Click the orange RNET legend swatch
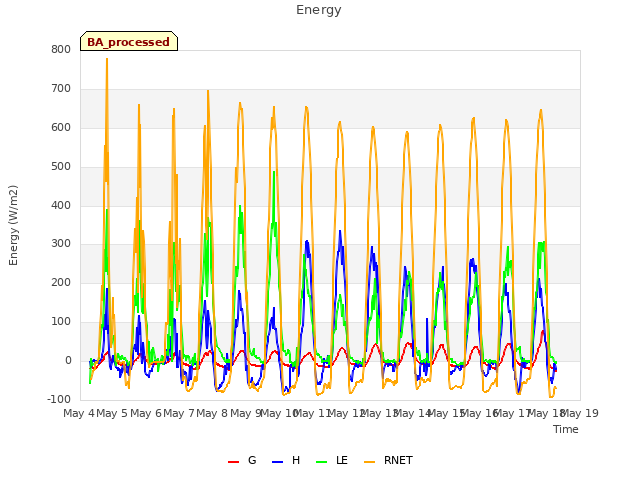Image resolution: width=640 pixels, height=480 pixels. pos(369,462)
